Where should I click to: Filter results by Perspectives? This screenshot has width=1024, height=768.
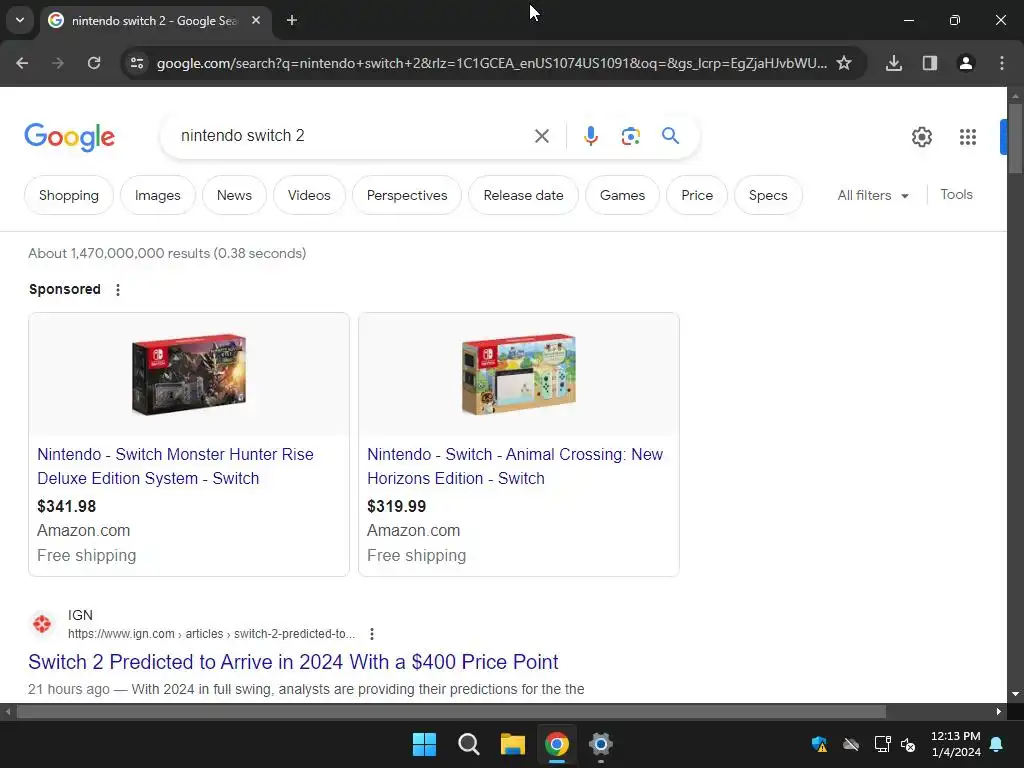pos(407,195)
